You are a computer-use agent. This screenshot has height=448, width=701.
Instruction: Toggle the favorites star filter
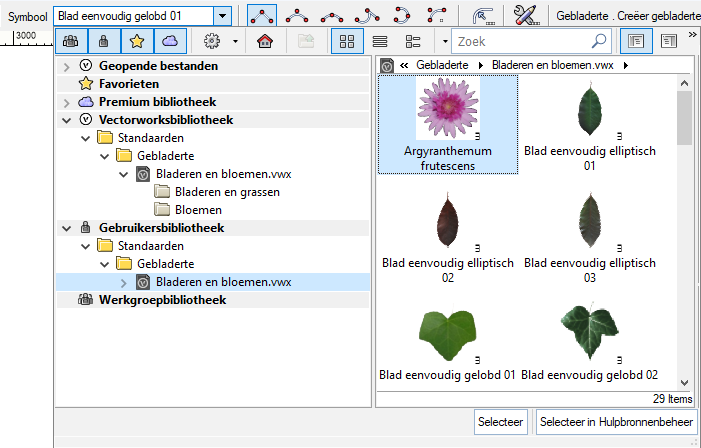coord(137,41)
